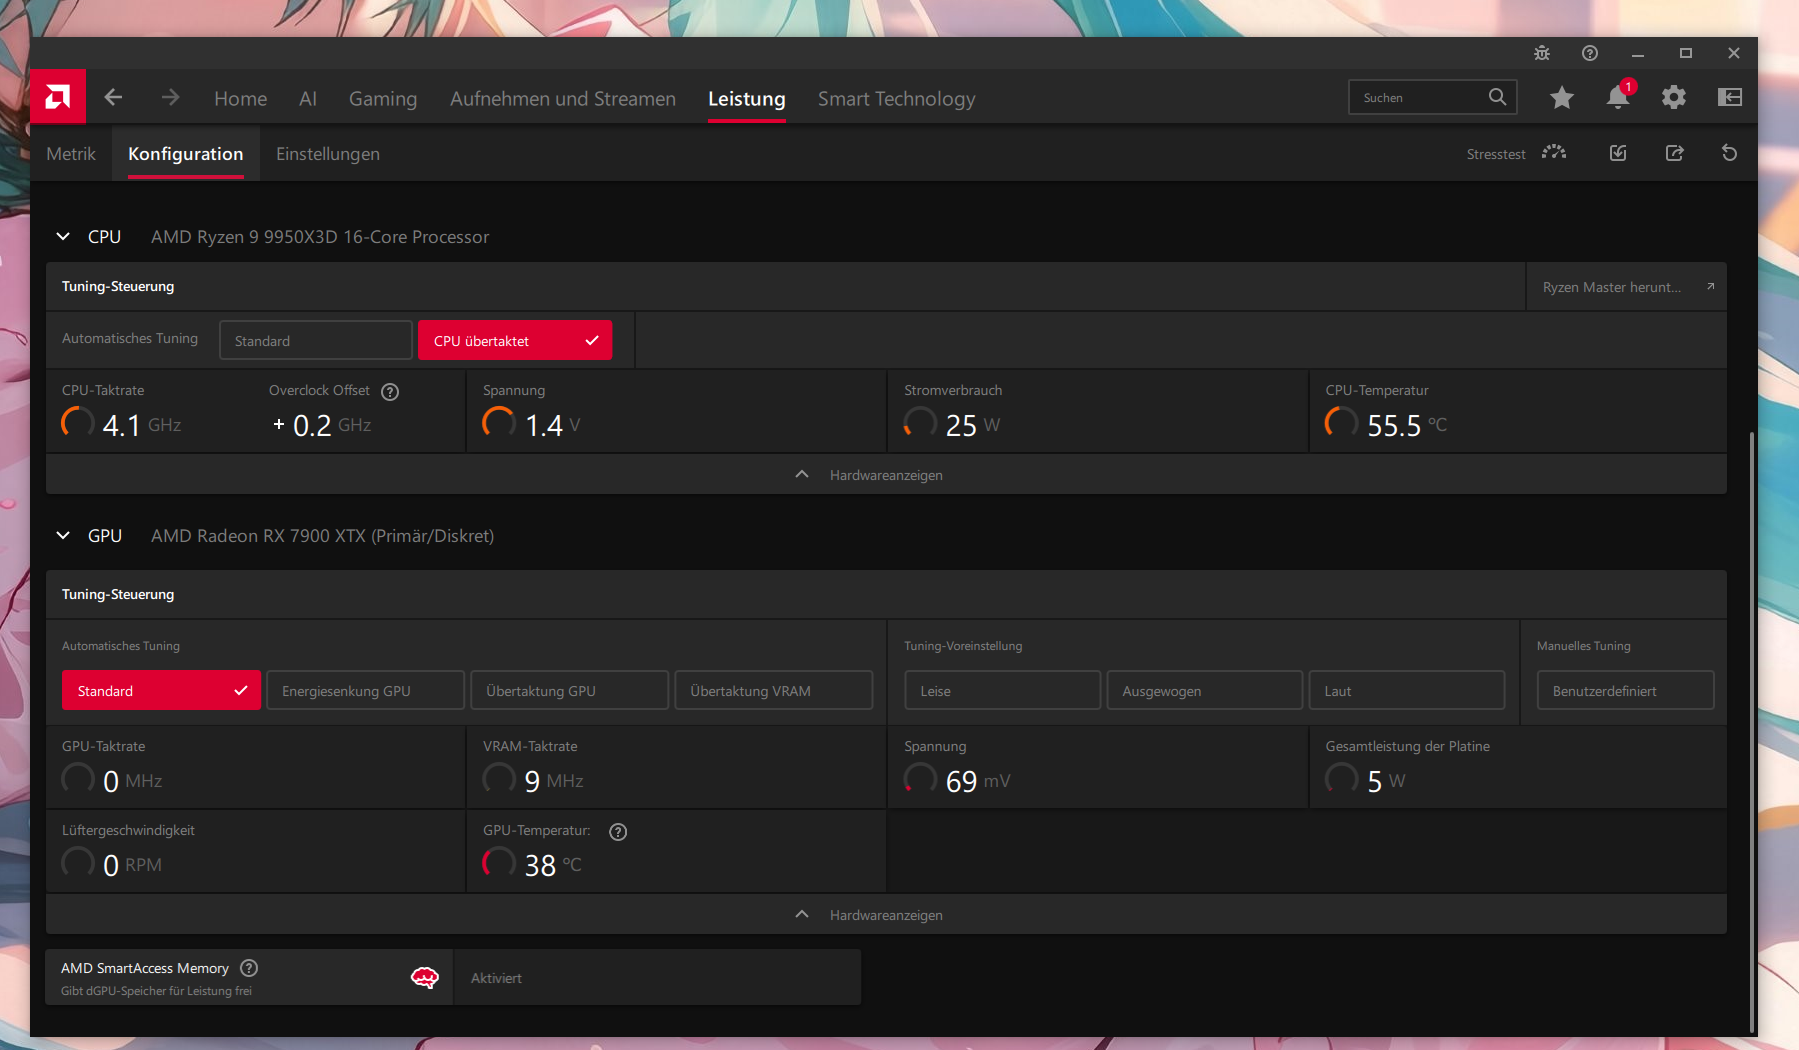Show GPU-Temperatur help tooltip

point(619,831)
